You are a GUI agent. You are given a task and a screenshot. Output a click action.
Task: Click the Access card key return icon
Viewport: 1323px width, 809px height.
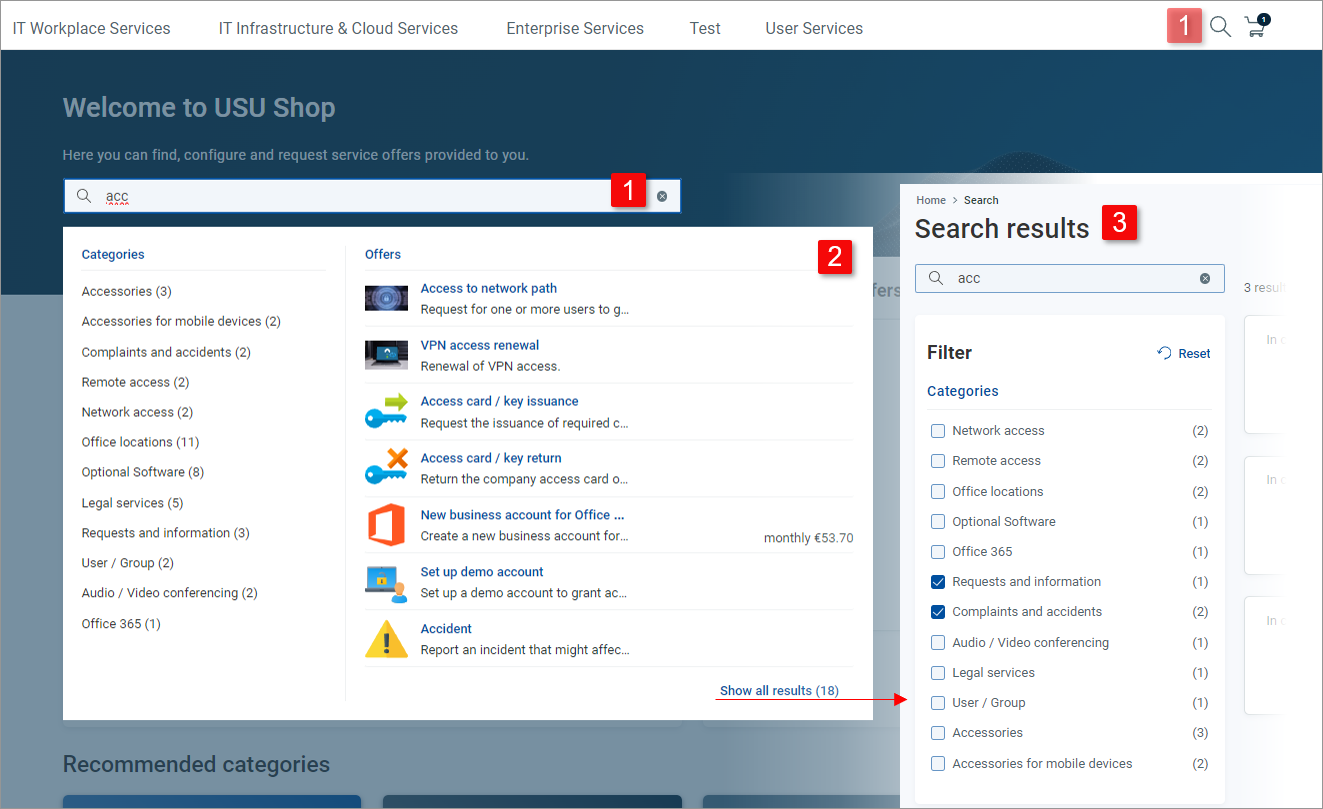[x=386, y=468]
